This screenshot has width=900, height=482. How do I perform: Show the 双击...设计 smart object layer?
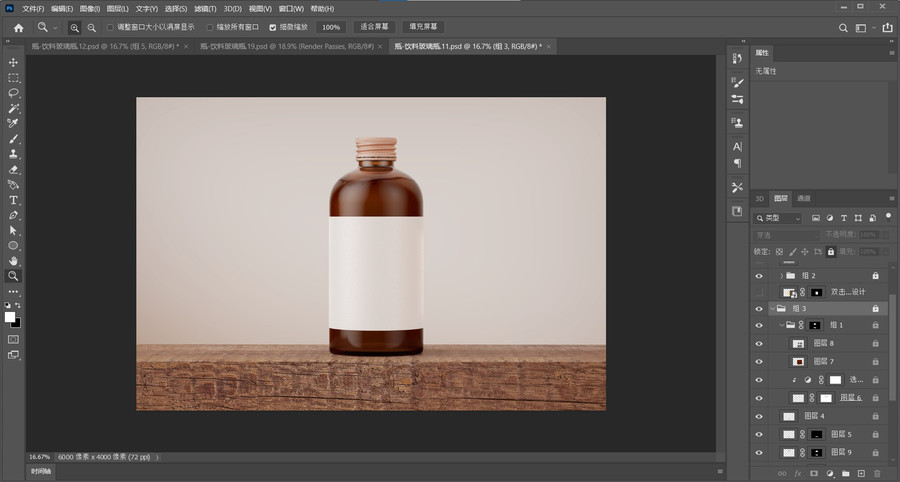(x=759, y=292)
